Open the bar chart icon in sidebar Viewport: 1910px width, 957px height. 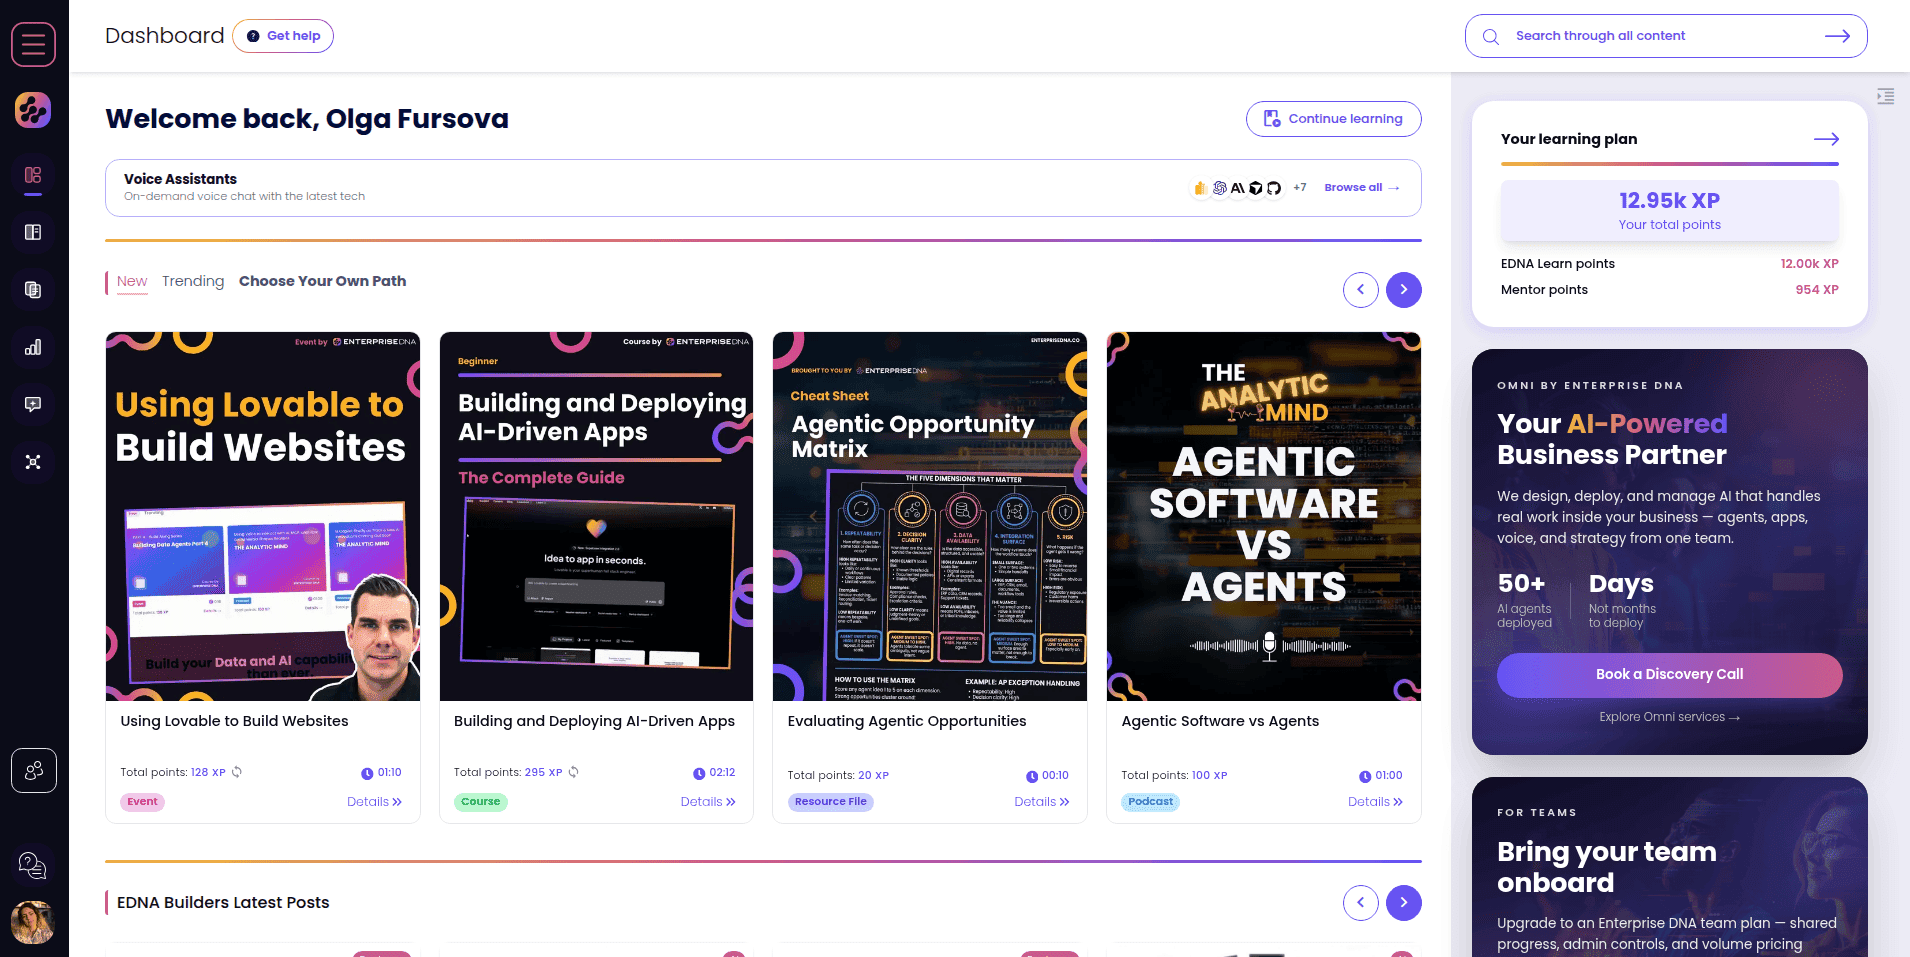pos(33,347)
